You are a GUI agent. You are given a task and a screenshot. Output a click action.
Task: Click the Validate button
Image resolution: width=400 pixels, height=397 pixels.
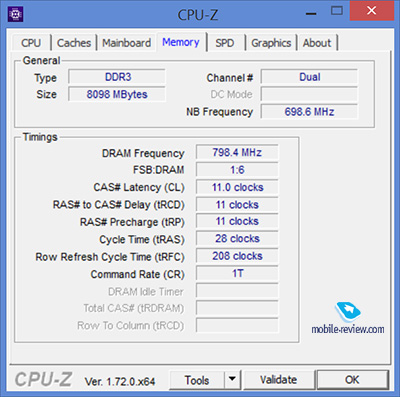point(279,380)
